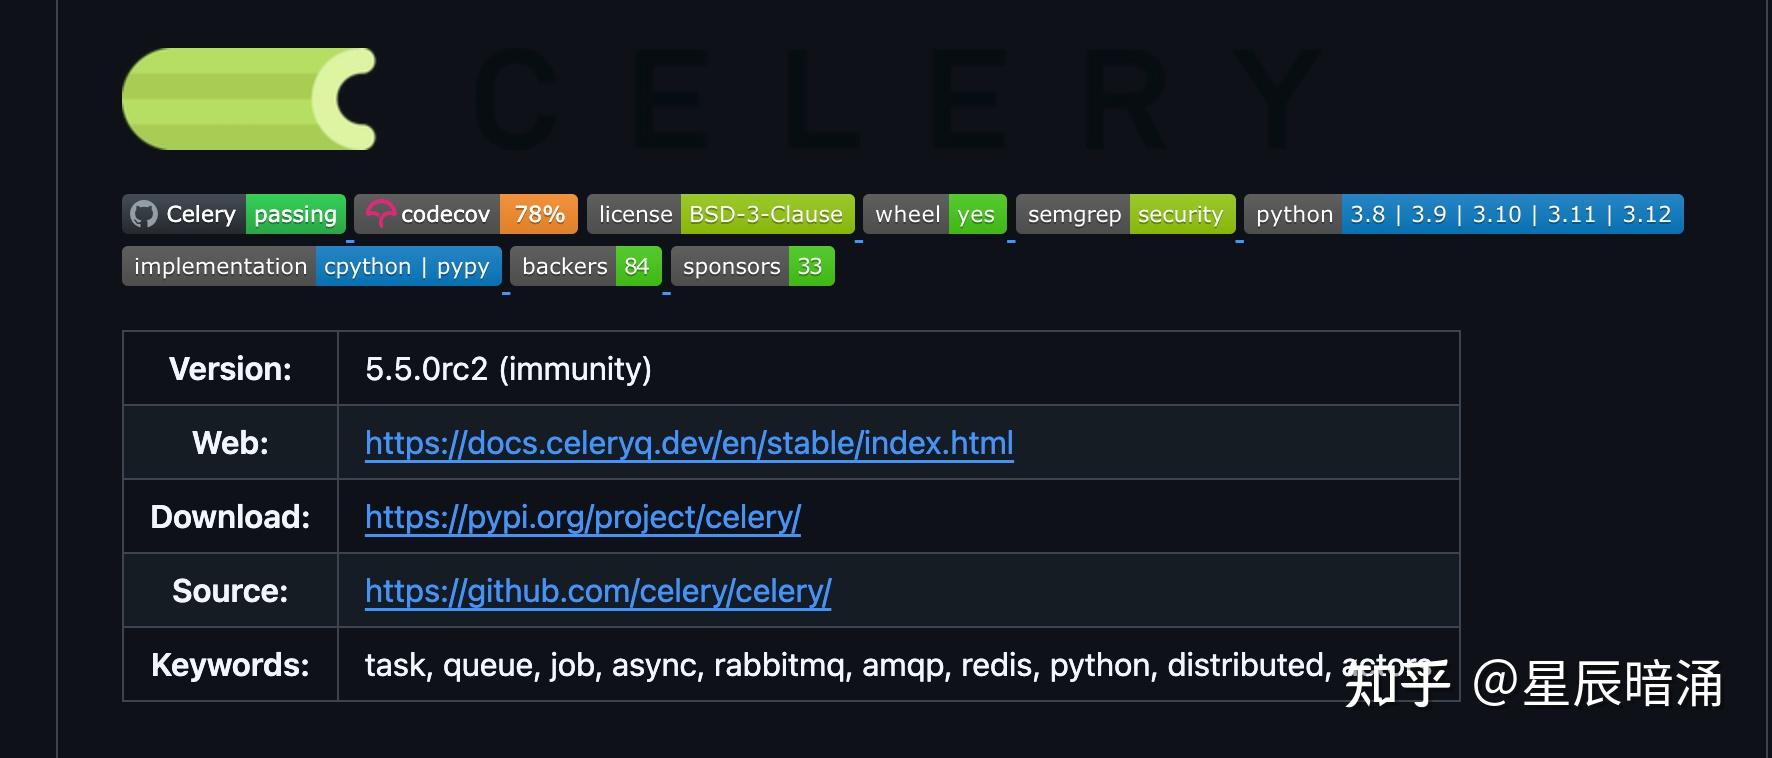This screenshot has height=758, width=1772.
Task: Open the semgrep security badge
Action: [1125, 214]
